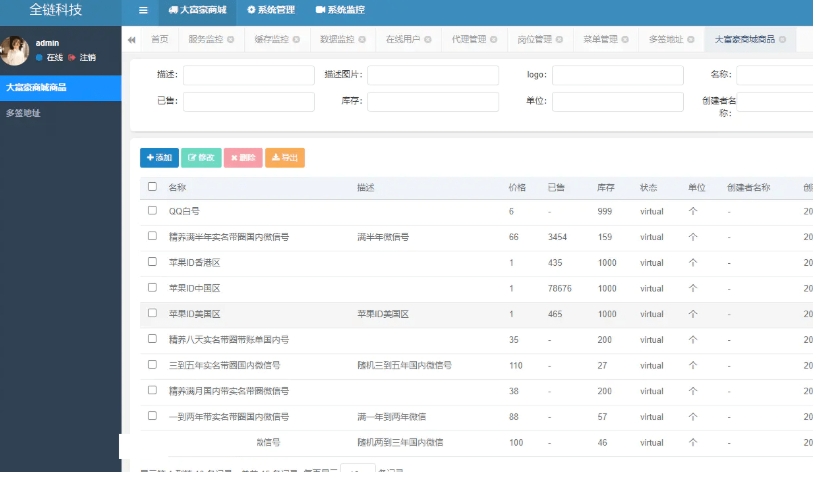Viewport: 822px width, 481px height.
Task: Click the 价格 column header
Action: pyautogui.click(x=517, y=188)
